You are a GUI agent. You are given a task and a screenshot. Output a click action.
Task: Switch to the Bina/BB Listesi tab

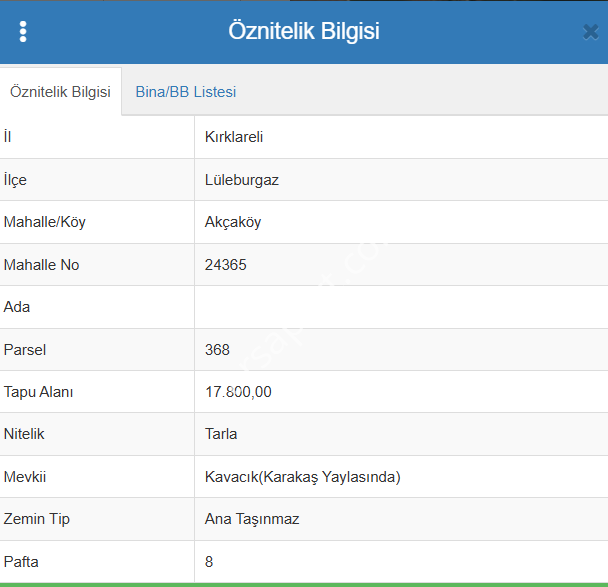[186, 92]
